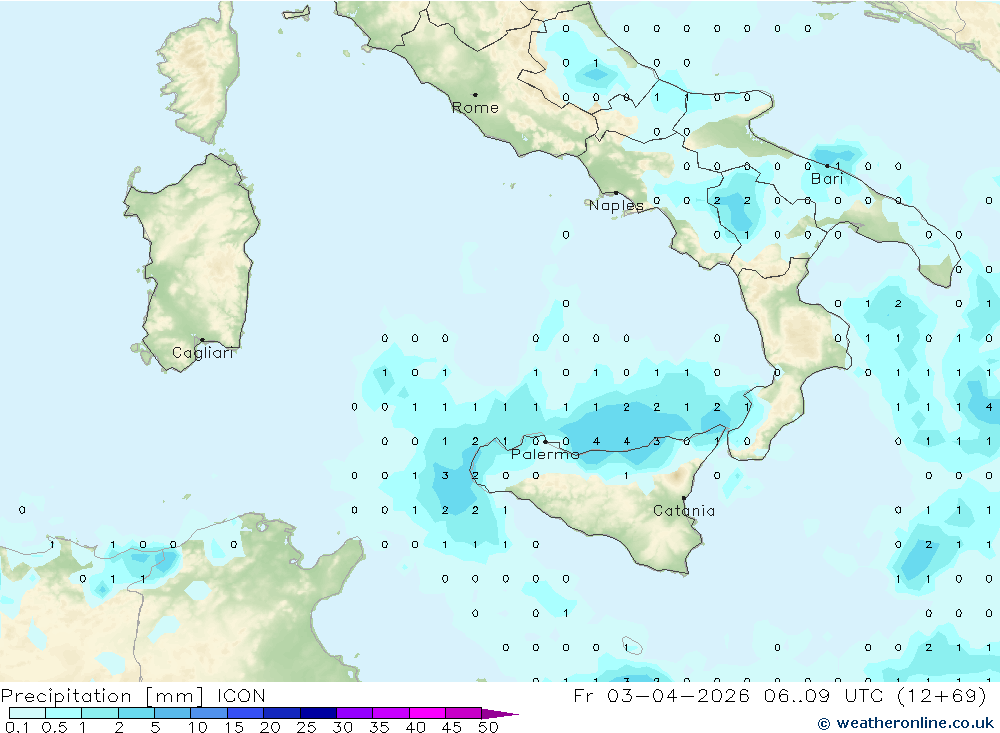The image size is (1000, 733).
Task: Click the Palermo city label
Action: (x=545, y=454)
